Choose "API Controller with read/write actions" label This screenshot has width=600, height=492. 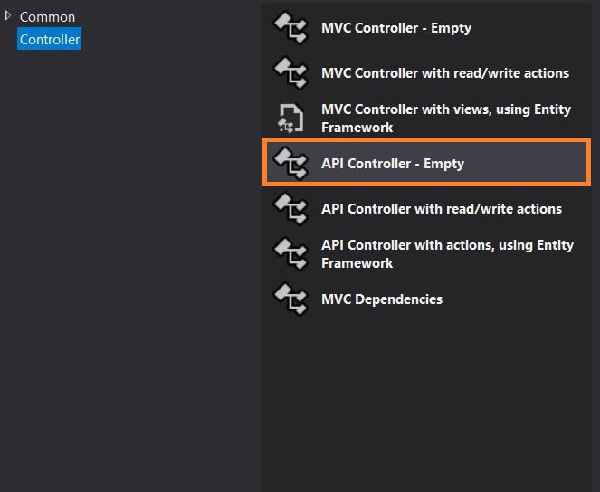(x=441, y=209)
